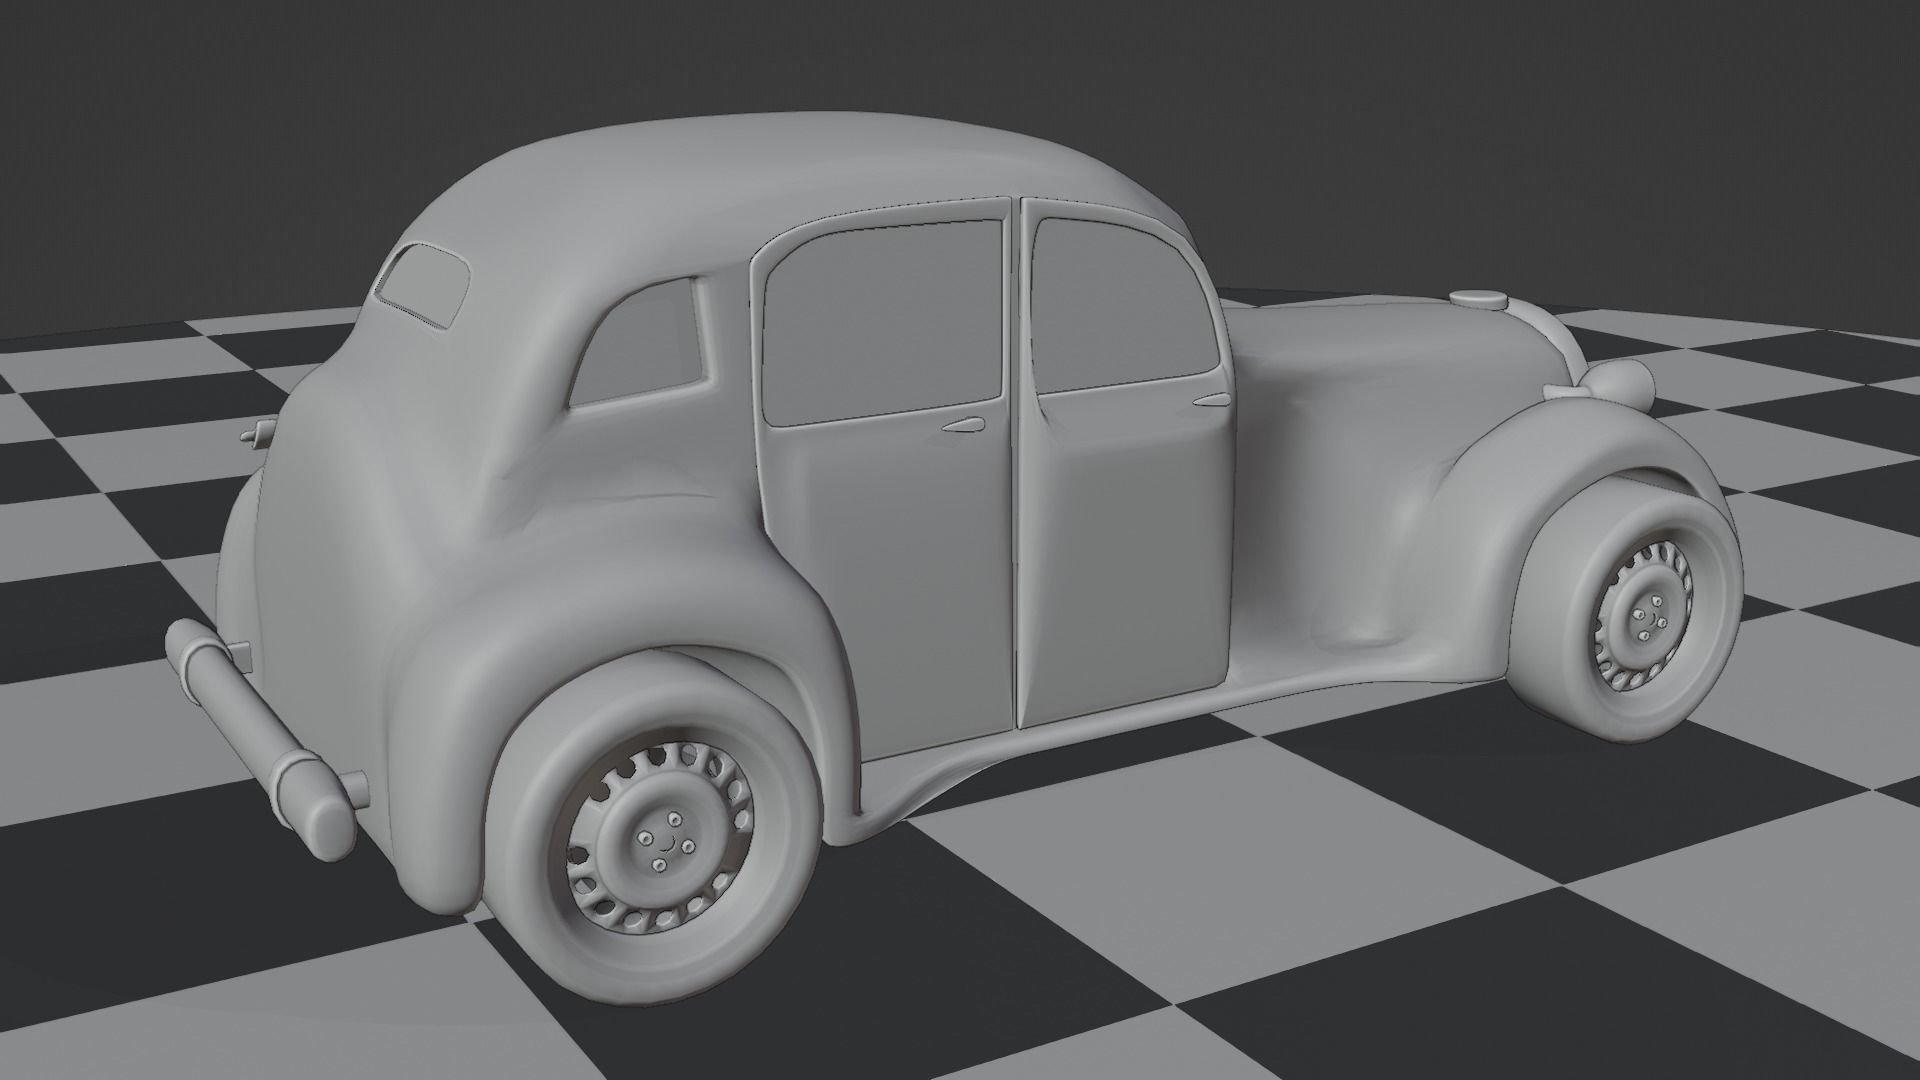Select the small rear windshield window

(424, 284)
